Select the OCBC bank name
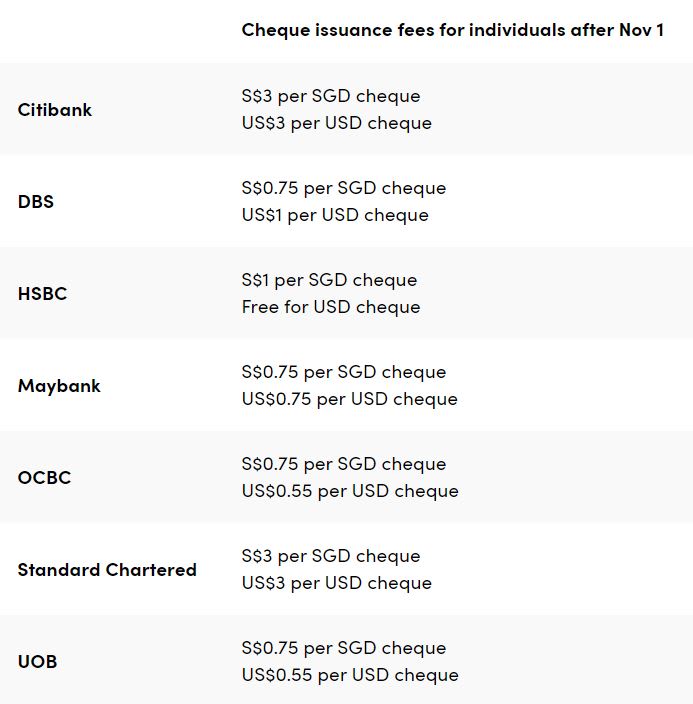Screen dimensions: 693x704 [44, 478]
